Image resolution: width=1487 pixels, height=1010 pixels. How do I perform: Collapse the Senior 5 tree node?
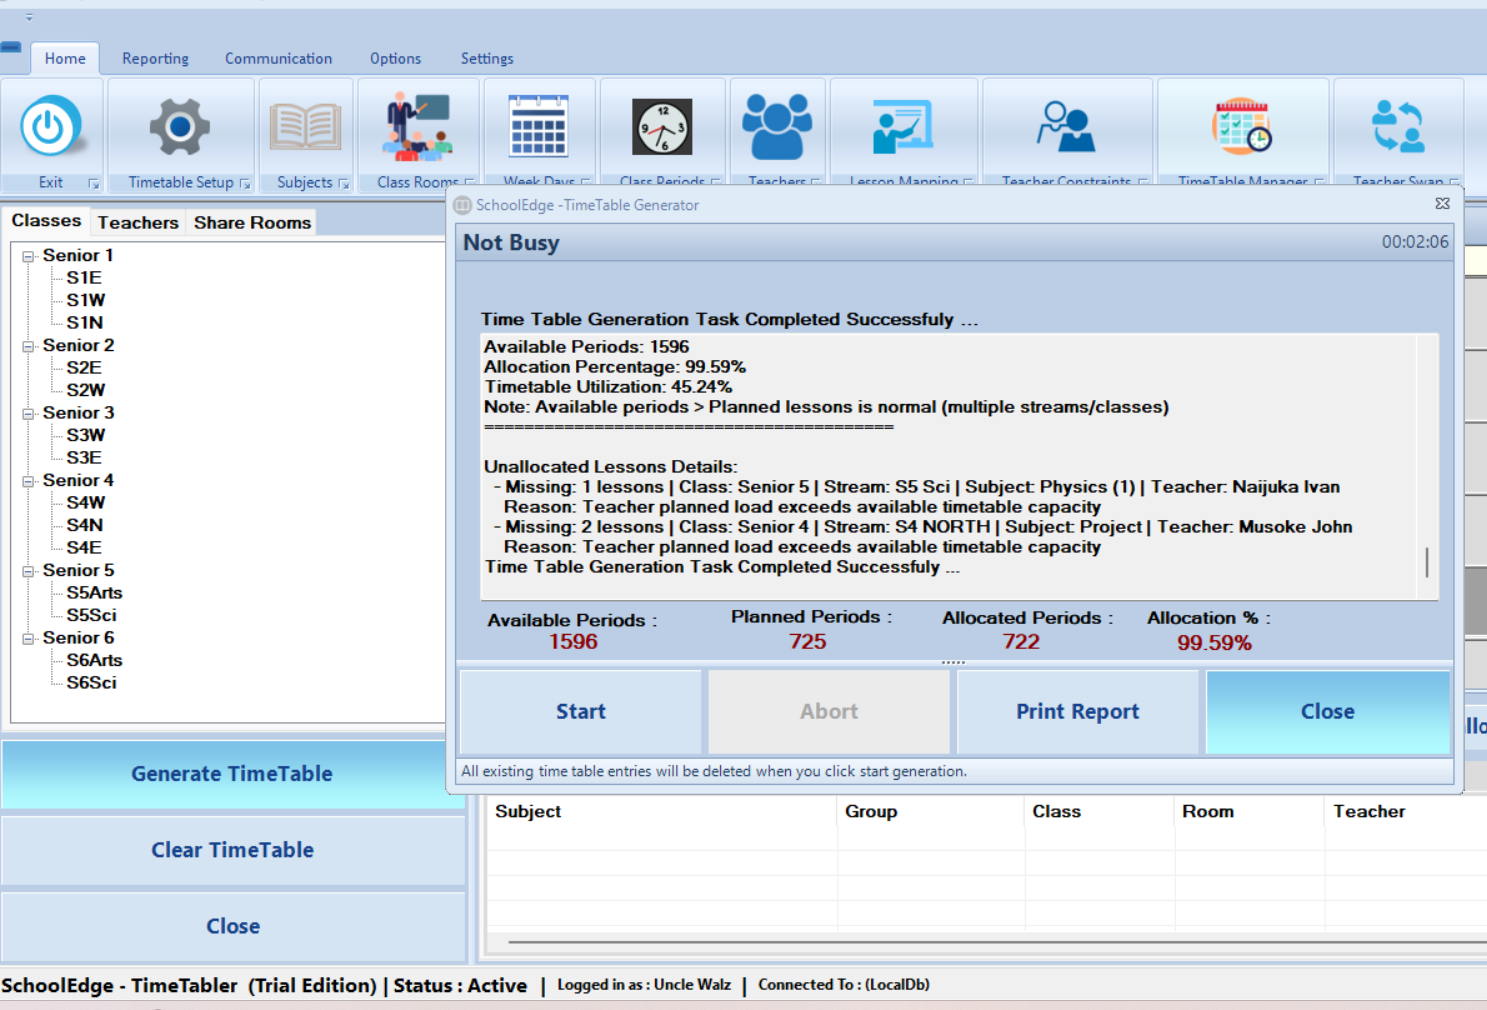coord(28,571)
